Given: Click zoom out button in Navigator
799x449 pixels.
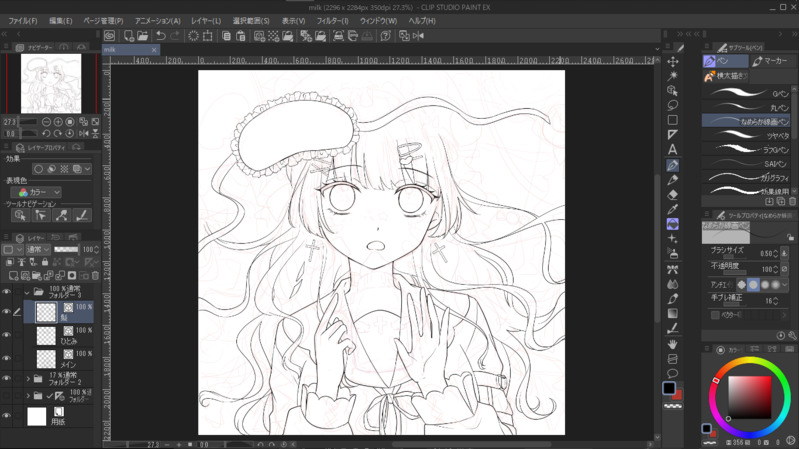Looking at the screenshot, I should pos(46,122).
